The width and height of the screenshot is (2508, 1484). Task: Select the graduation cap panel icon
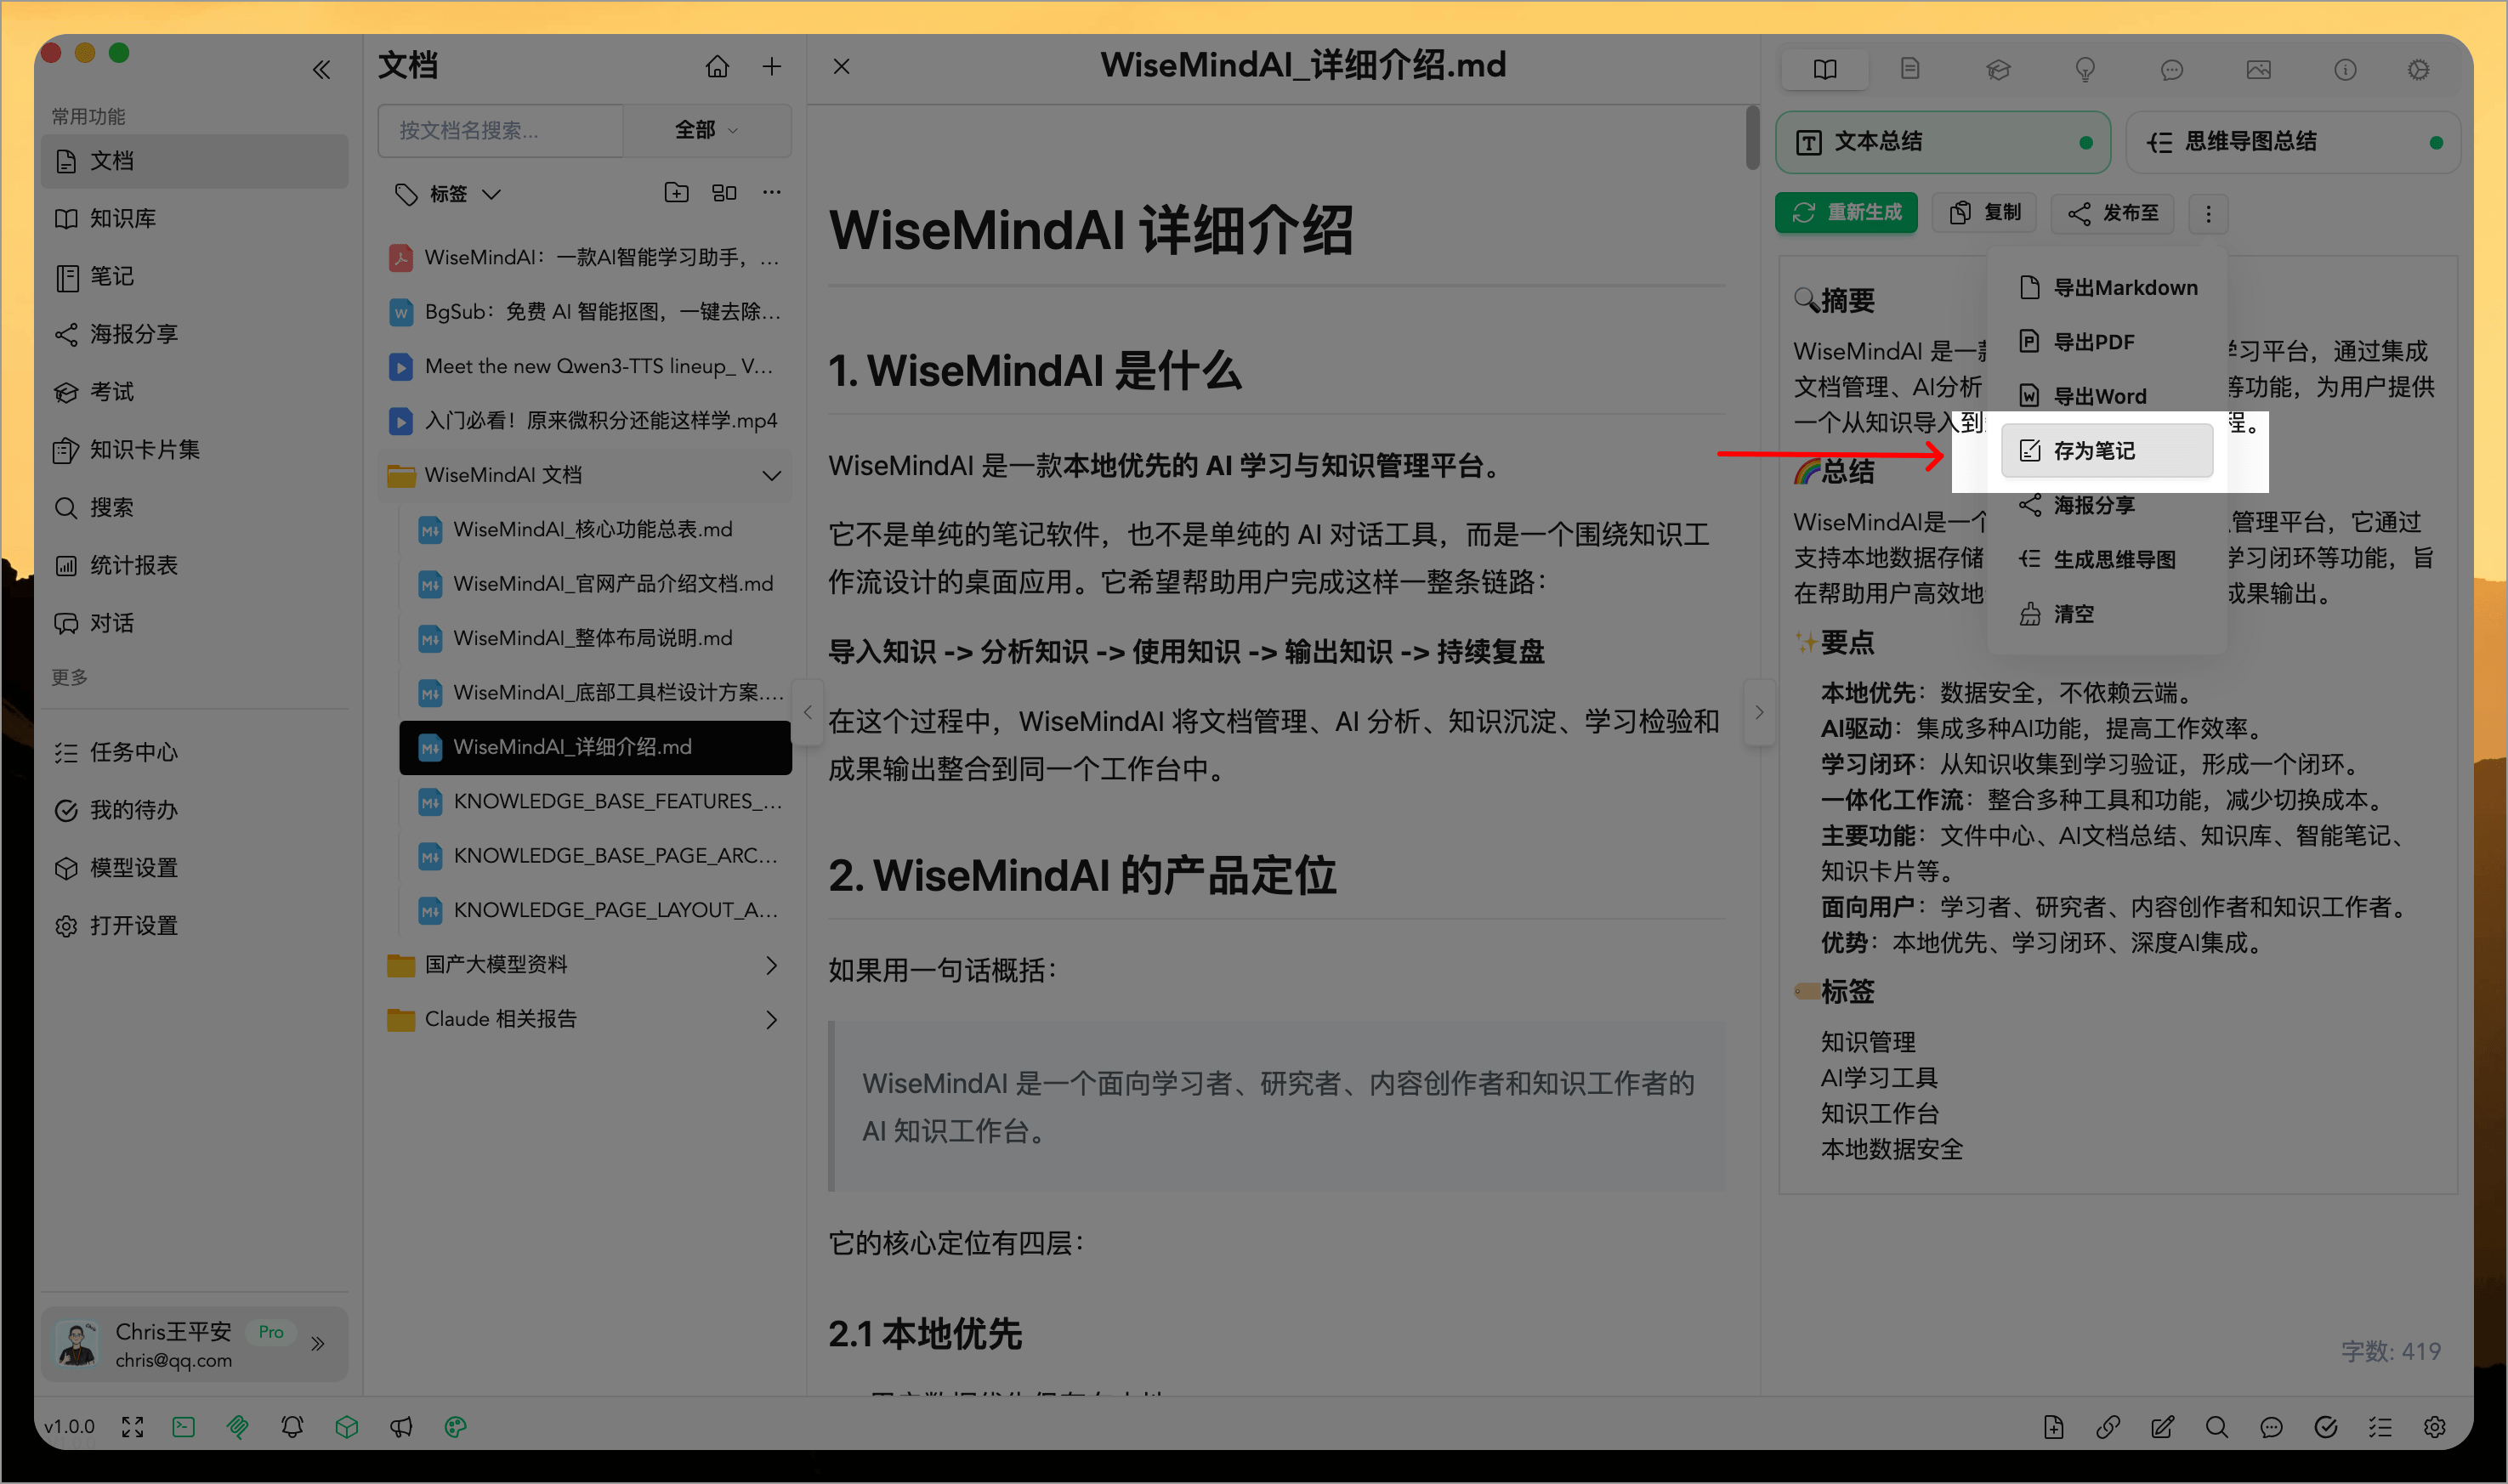click(x=1997, y=69)
